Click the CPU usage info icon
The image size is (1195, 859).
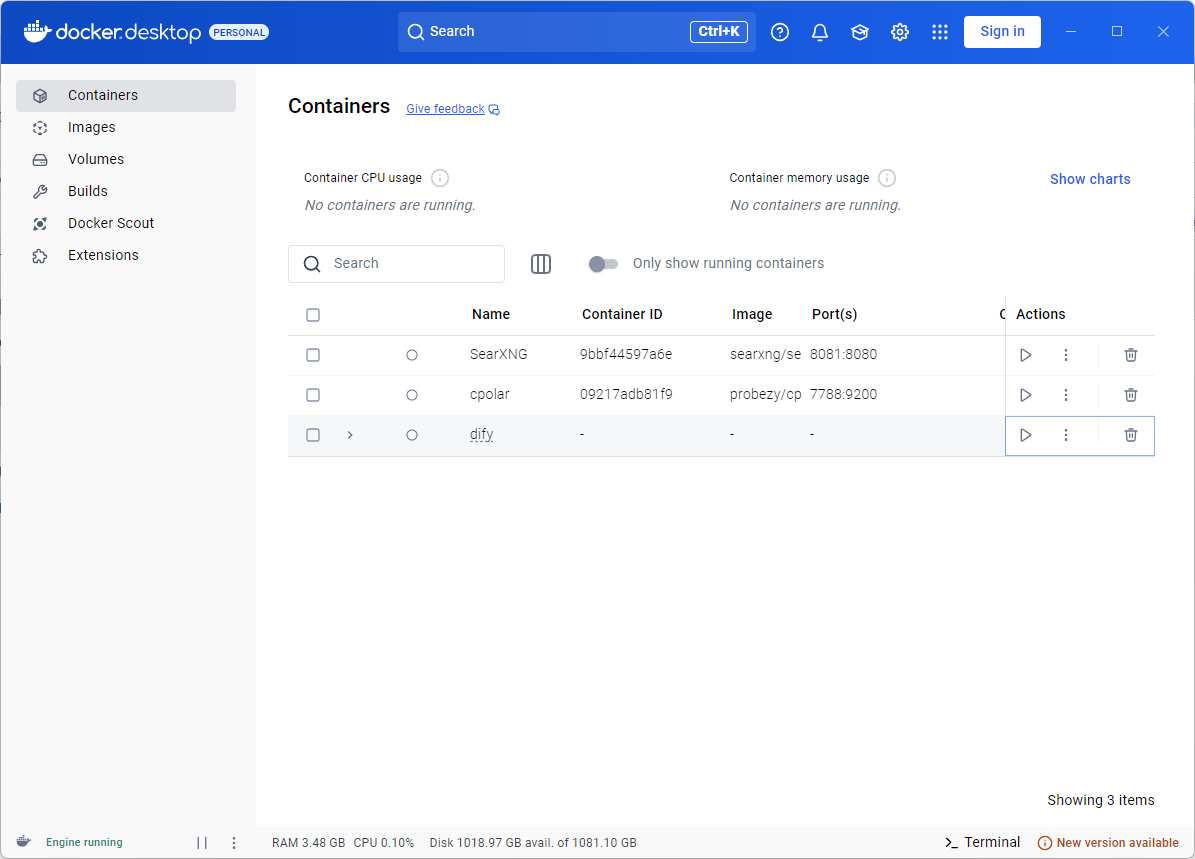(x=440, y=178)
